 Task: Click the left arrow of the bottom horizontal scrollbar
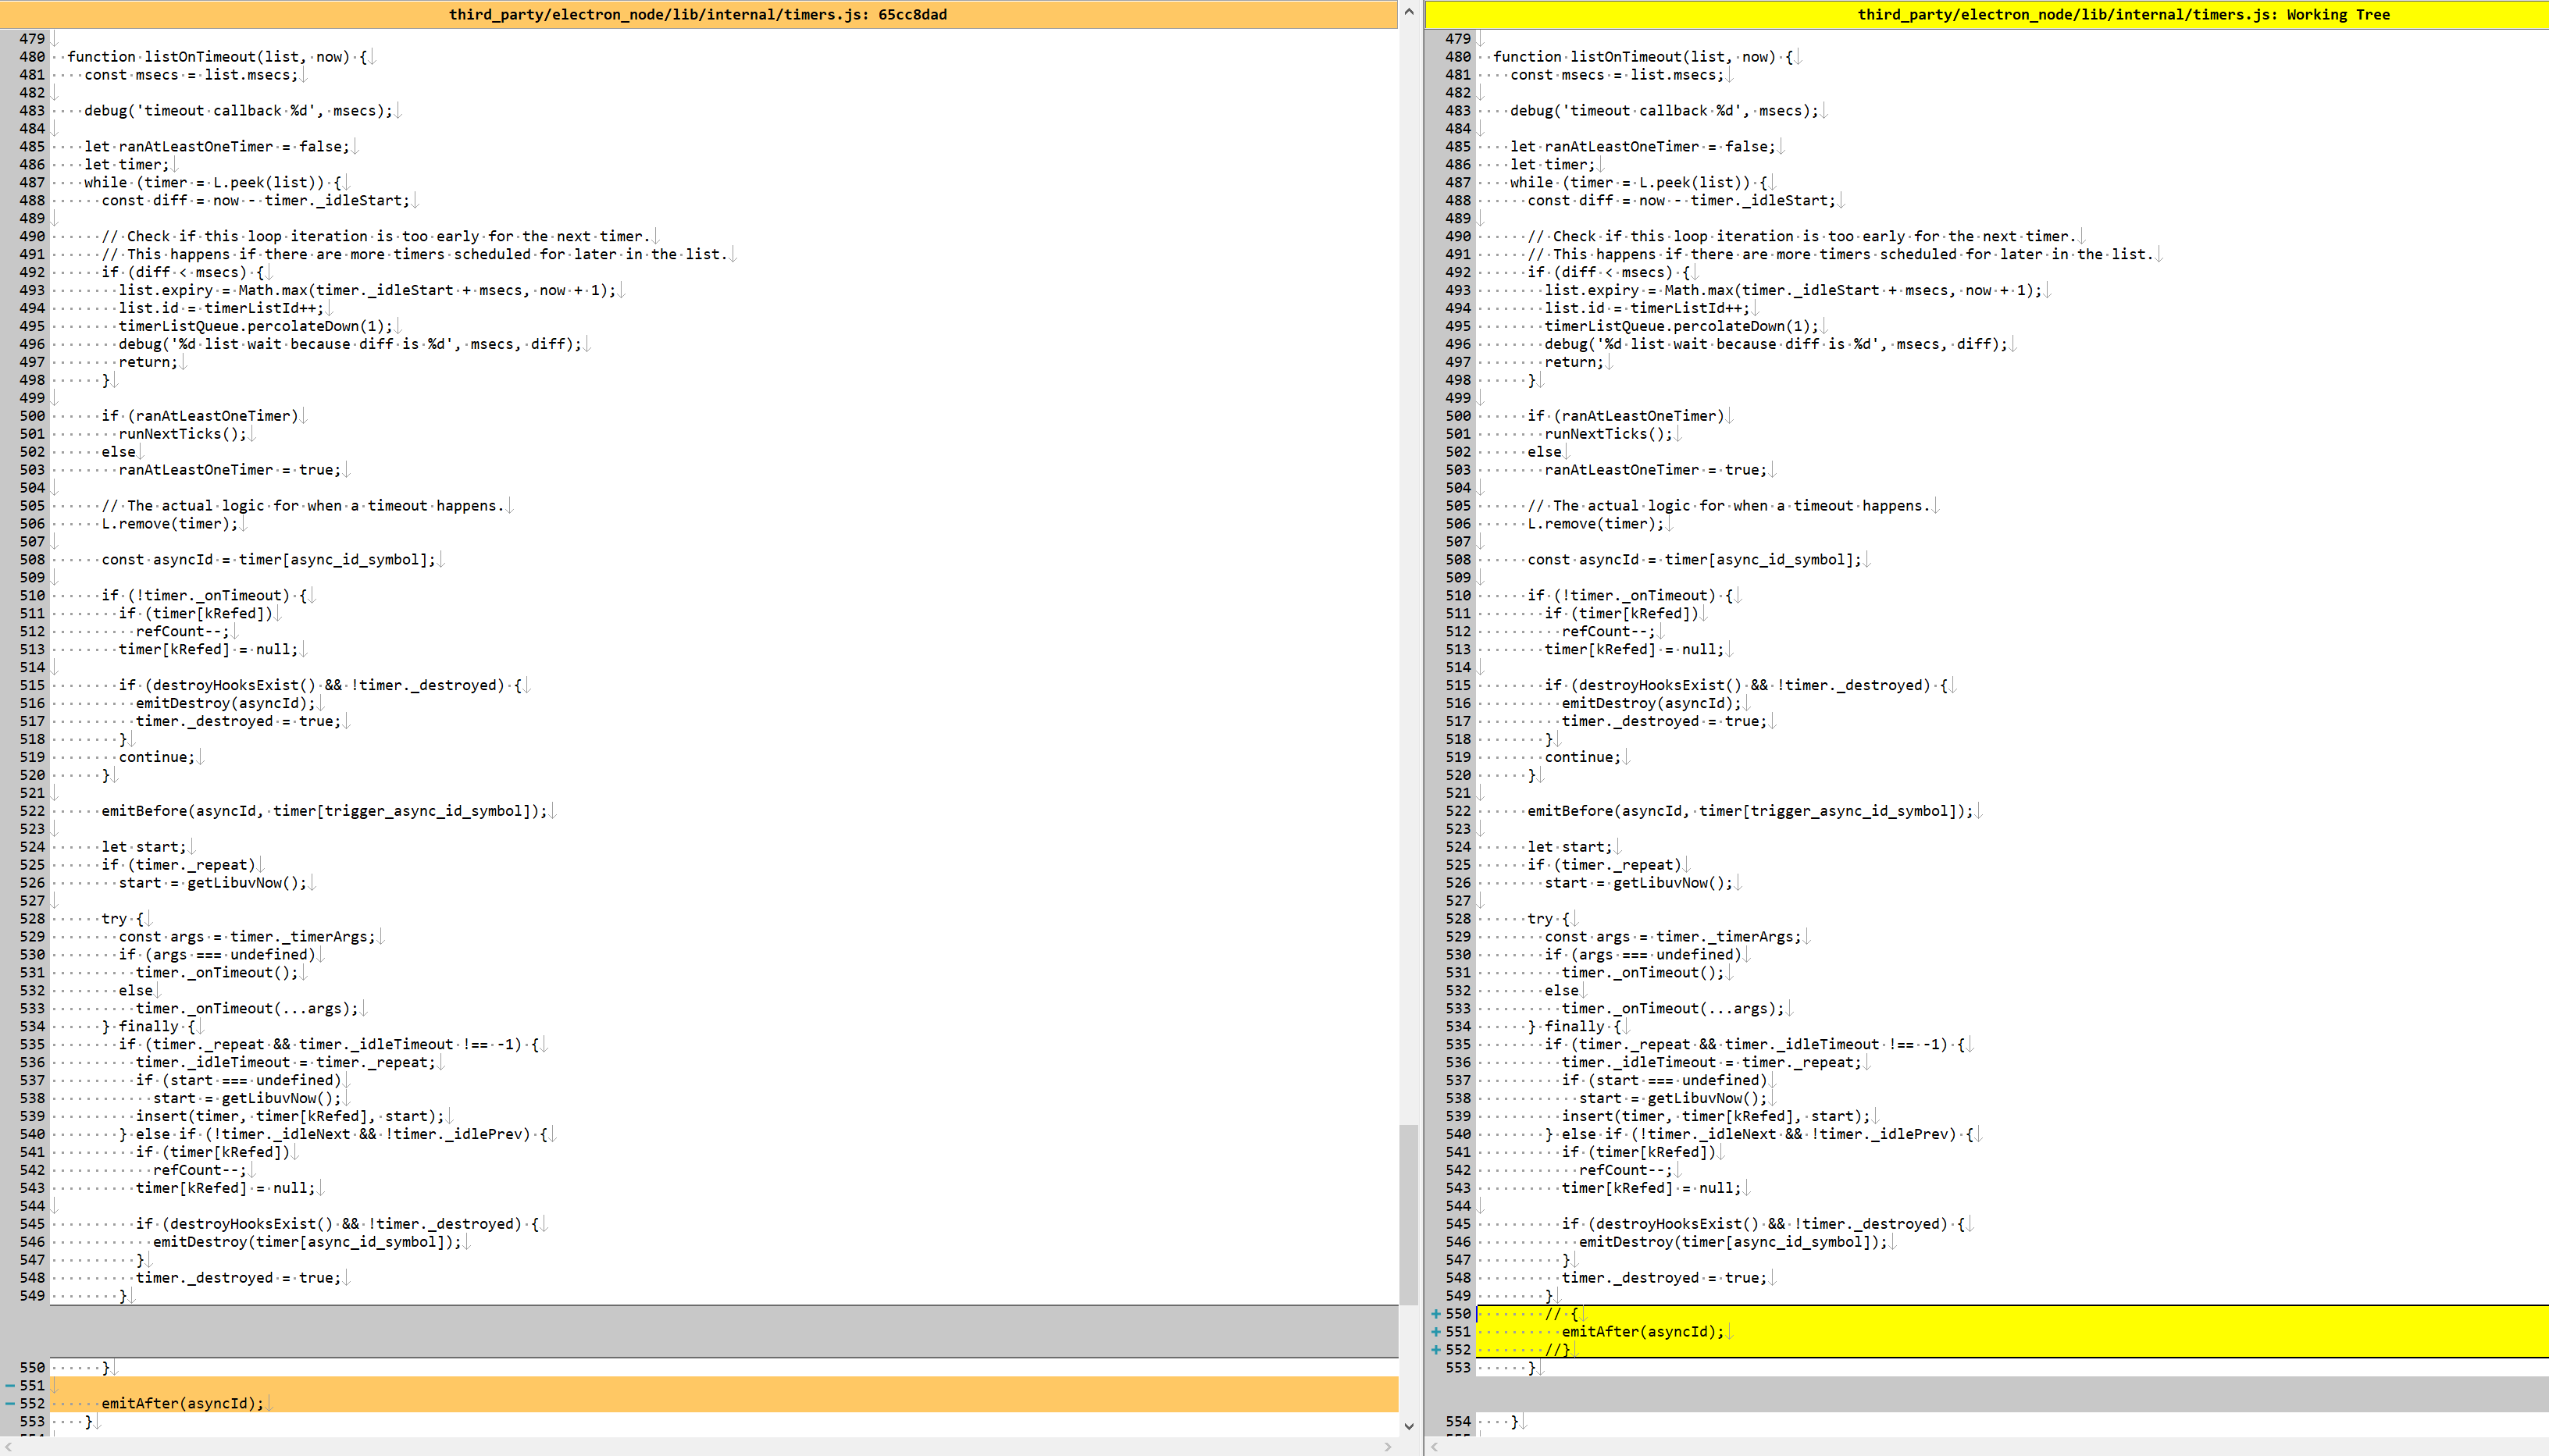coord(9,1447)
